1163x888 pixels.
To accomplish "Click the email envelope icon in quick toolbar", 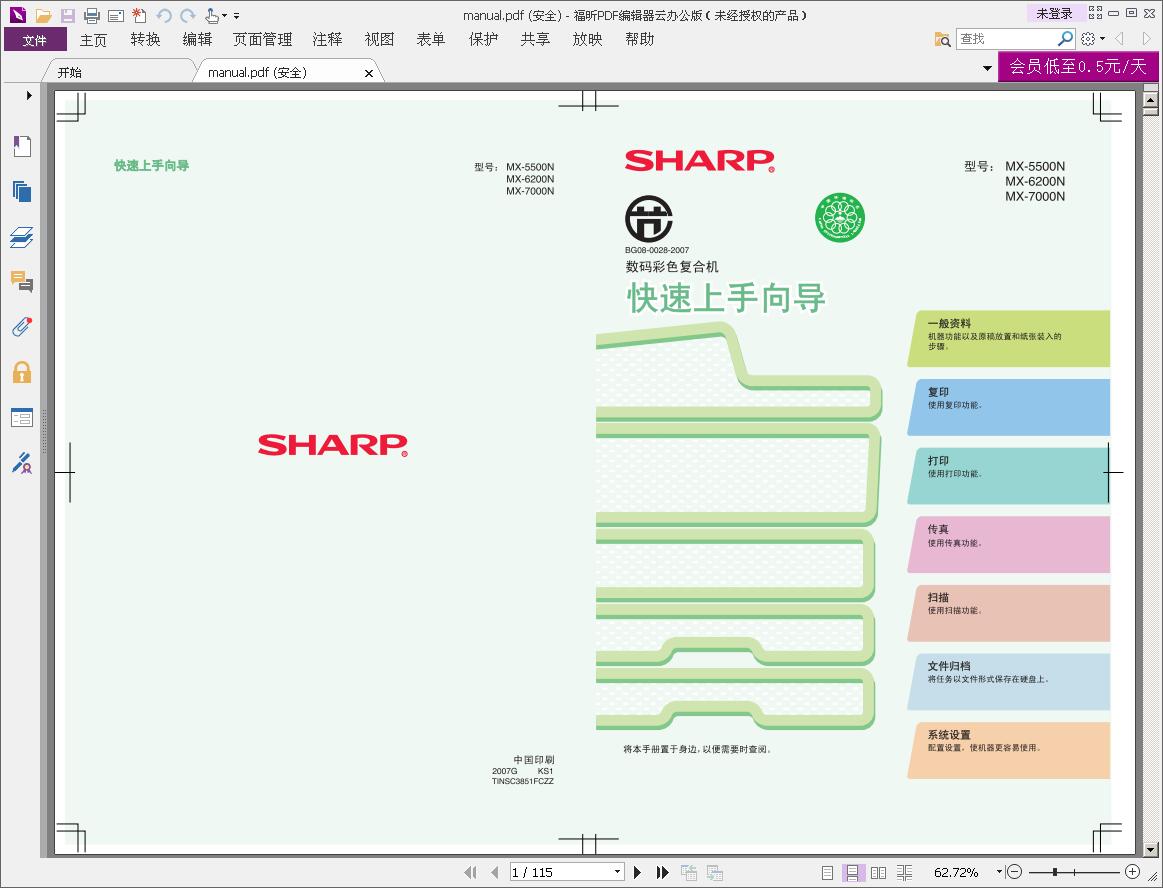I will click(115, 15).
